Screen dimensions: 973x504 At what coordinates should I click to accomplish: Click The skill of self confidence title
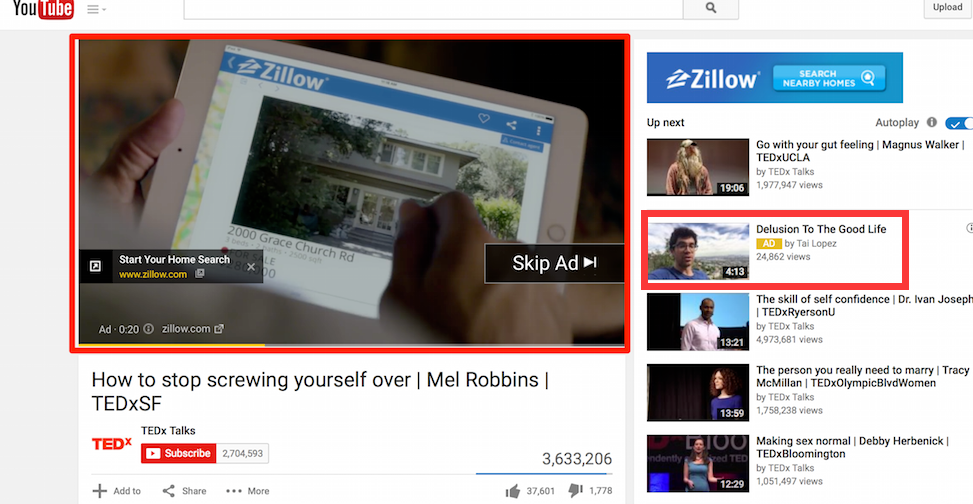tap(864, 305)
